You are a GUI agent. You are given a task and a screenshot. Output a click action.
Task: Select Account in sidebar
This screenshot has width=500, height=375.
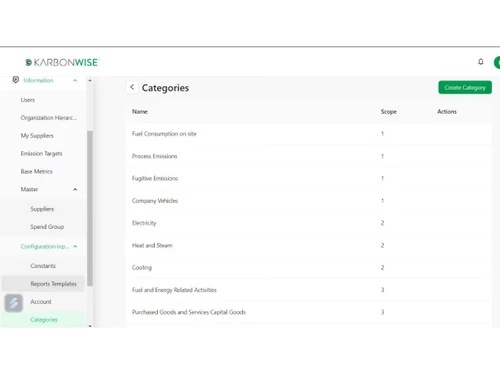(41, 302)
